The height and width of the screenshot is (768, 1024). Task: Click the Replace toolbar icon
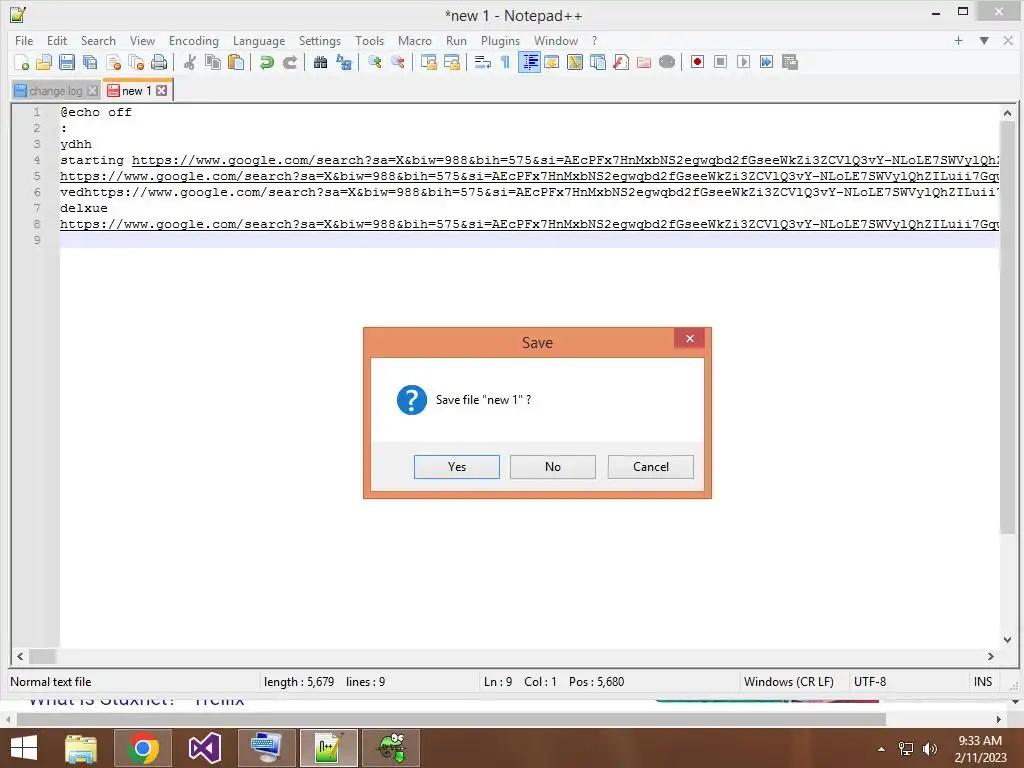tap(344, 62)
